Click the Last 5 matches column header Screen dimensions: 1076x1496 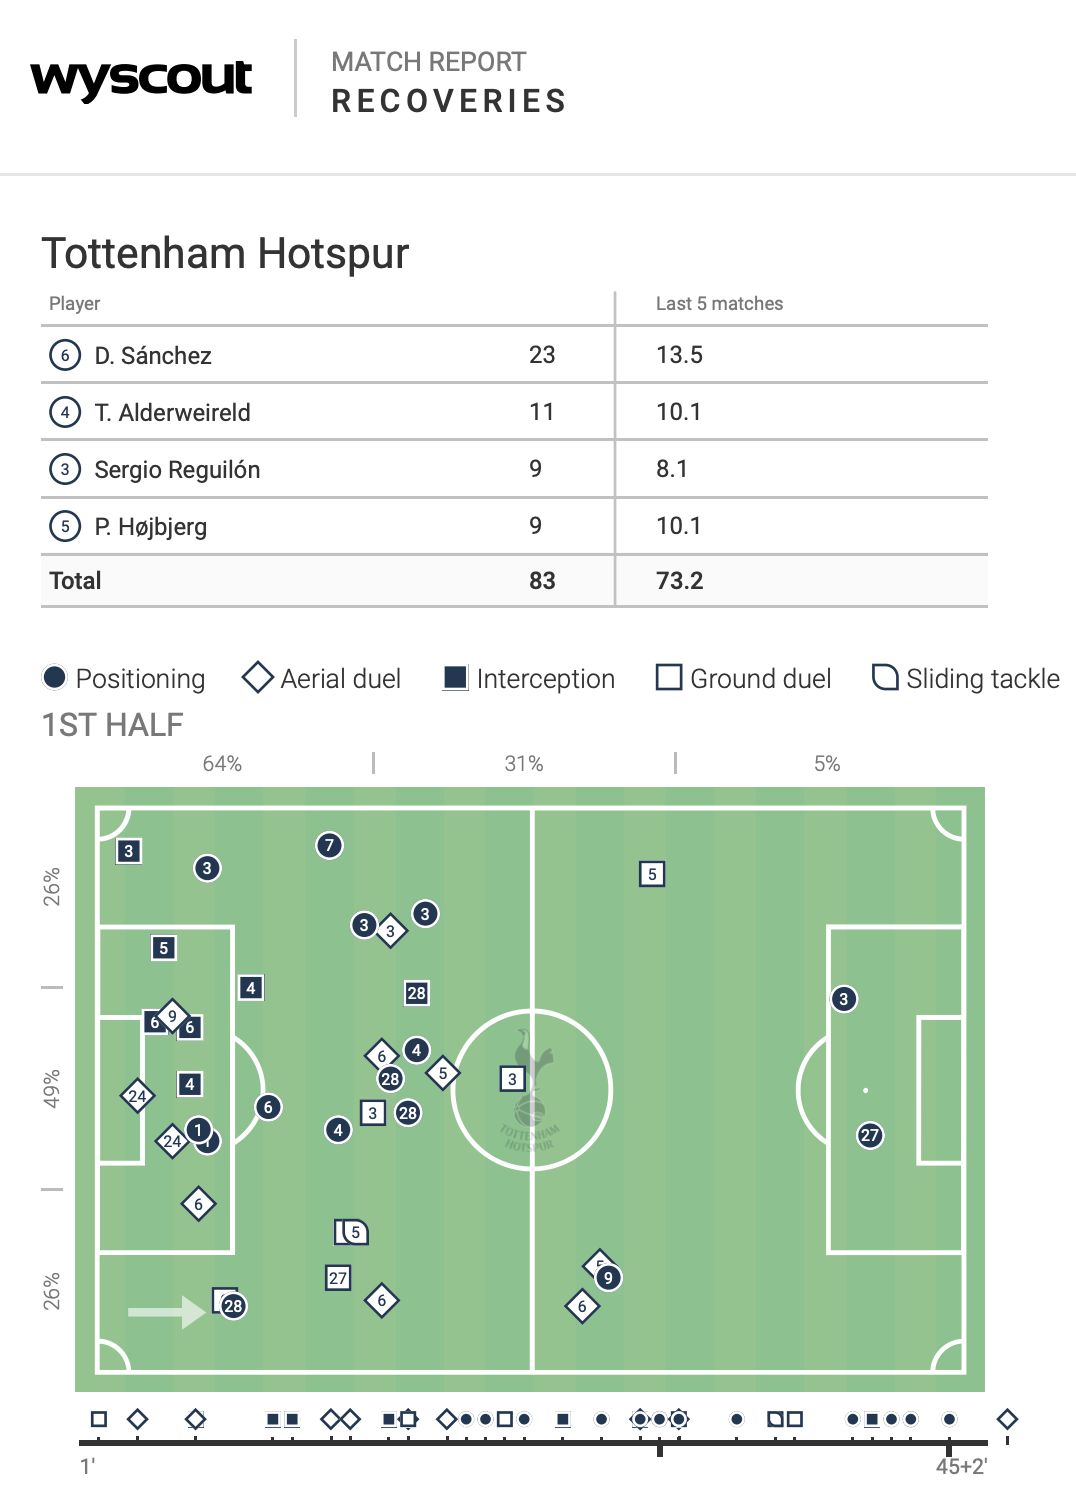(x=719, y=303)
